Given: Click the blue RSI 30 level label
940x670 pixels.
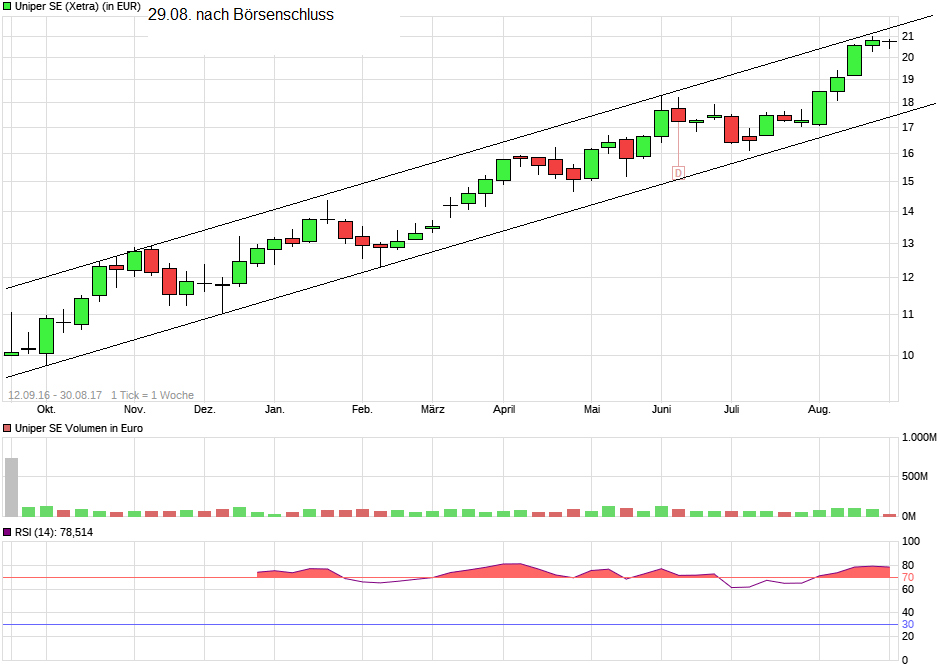Looking at the screenshot, I should (x=908, y=624).
